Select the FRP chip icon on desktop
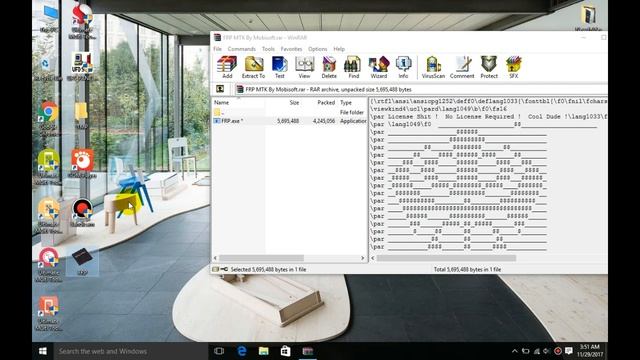 click(x=82, y=262)
